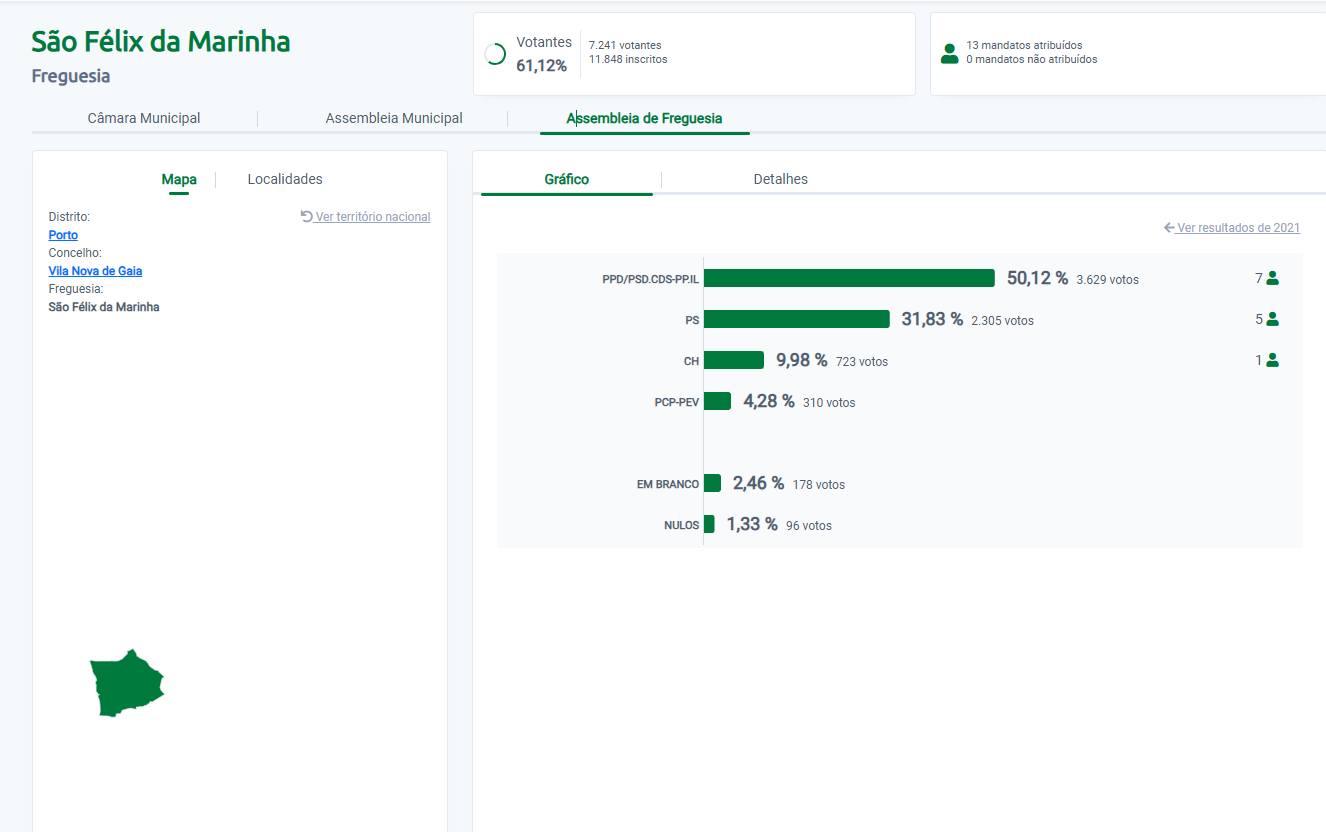Switch to the Detalhes results tab
The height and width of the screenshot is (832, 1326).
tap(780, 179)
